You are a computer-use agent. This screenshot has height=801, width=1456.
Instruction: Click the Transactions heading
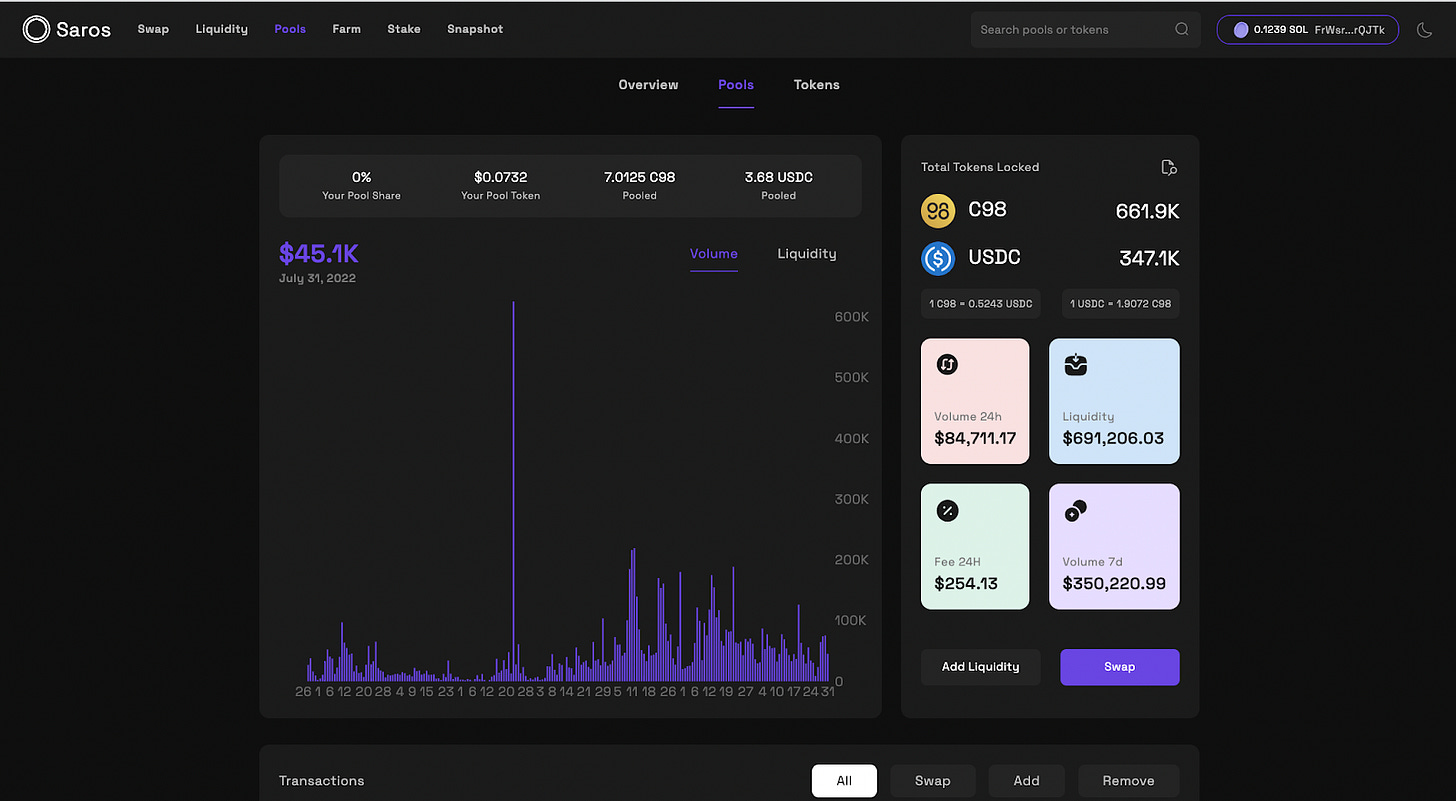point(321,781)
